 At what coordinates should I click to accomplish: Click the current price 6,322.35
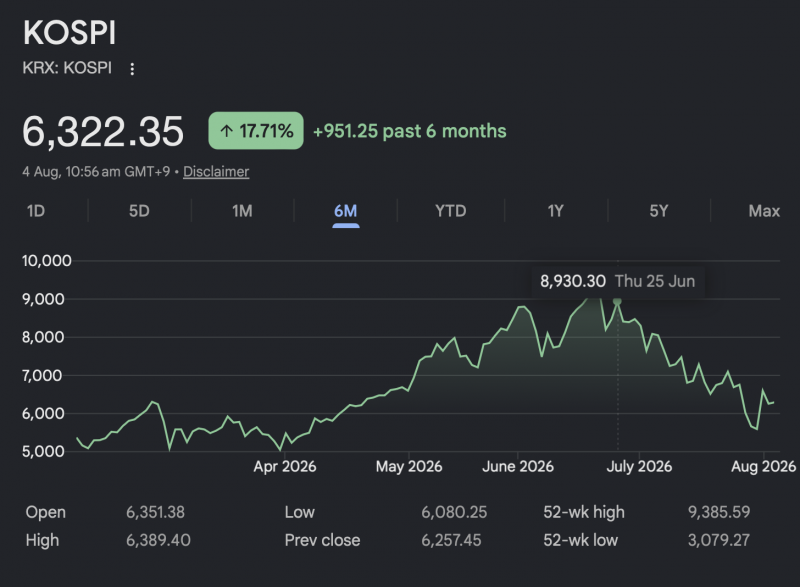103,132
